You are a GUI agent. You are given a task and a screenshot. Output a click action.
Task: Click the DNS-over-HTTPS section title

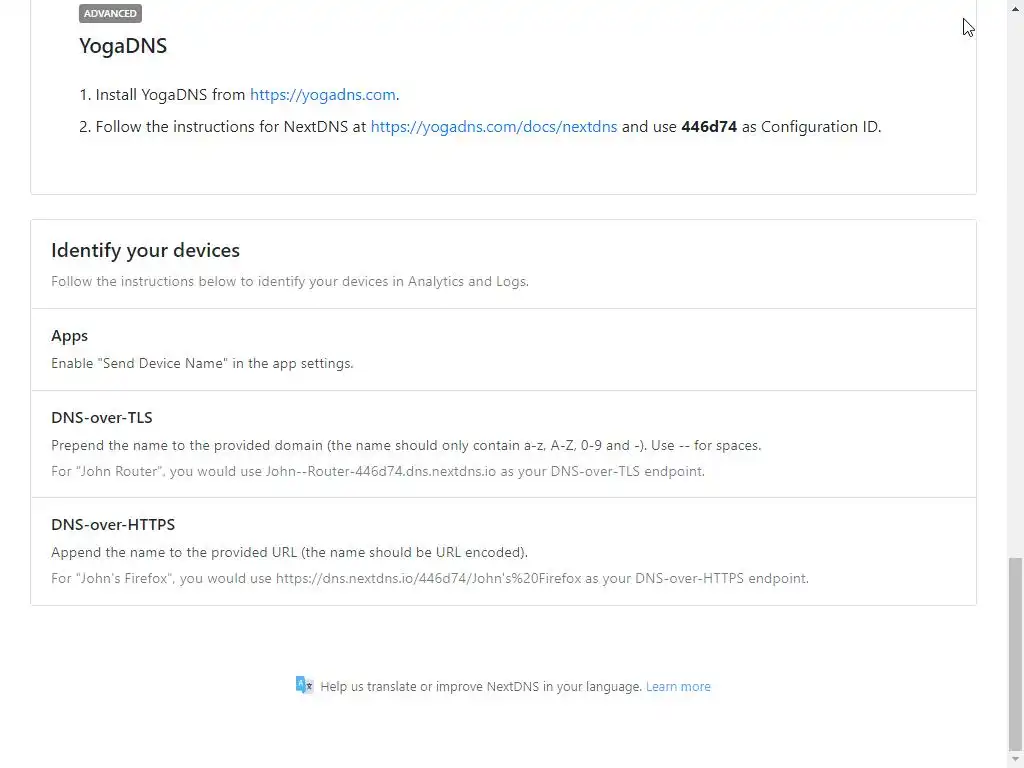pos(113,525)
